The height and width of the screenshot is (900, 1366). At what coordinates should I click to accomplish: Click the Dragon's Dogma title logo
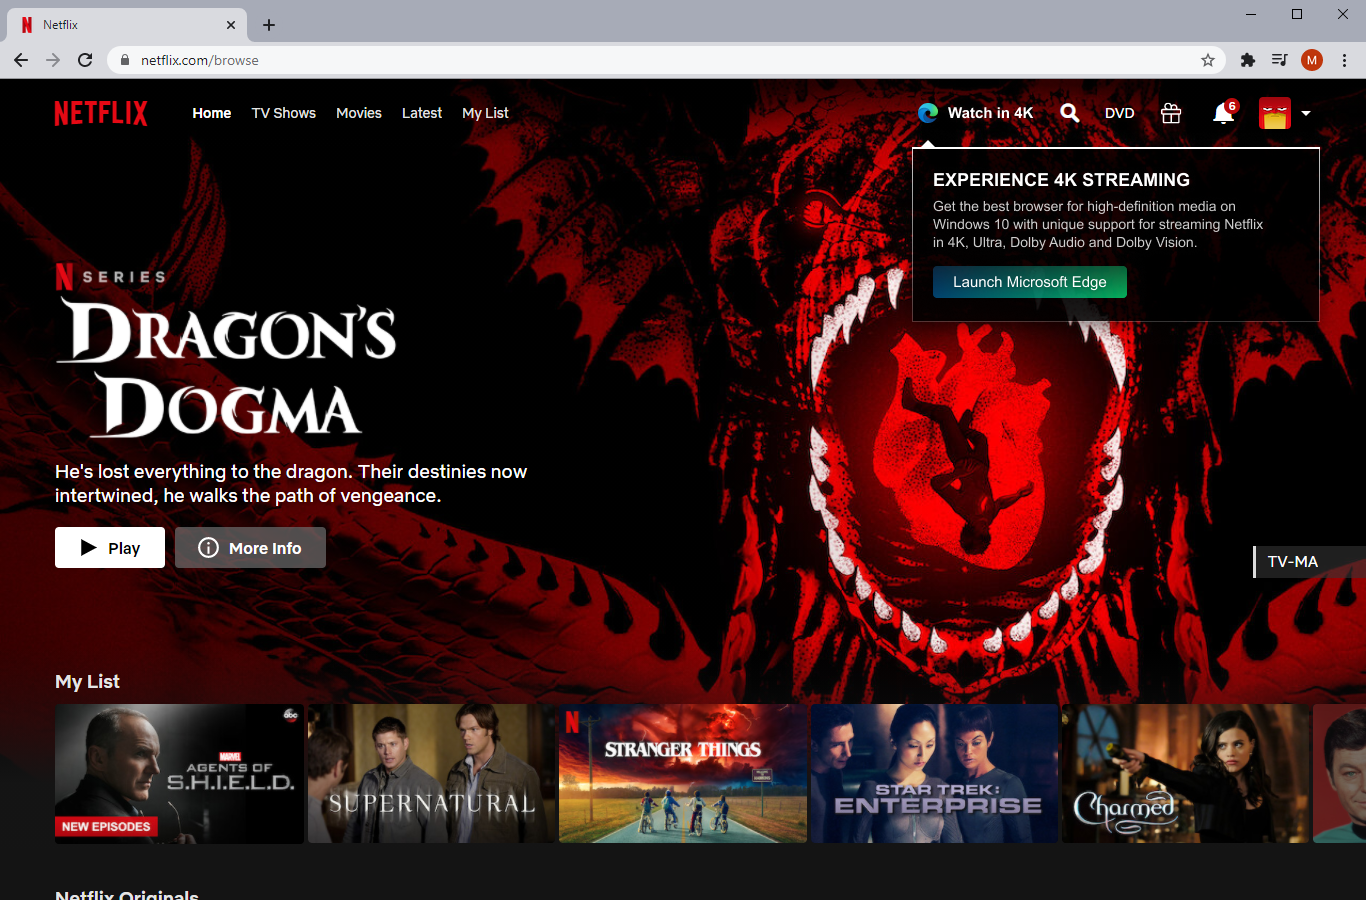tap(227, 368)
